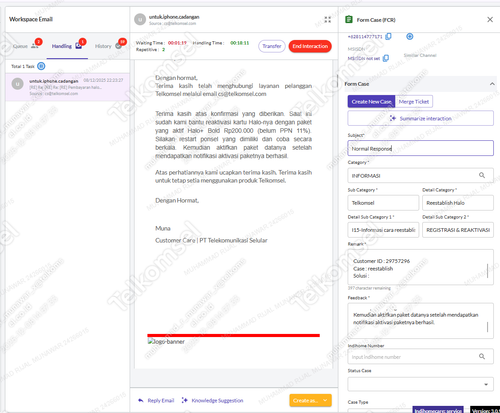Select the Create New Case tab
The width and height of the screenshot is (500, 413).
[371, 102]
